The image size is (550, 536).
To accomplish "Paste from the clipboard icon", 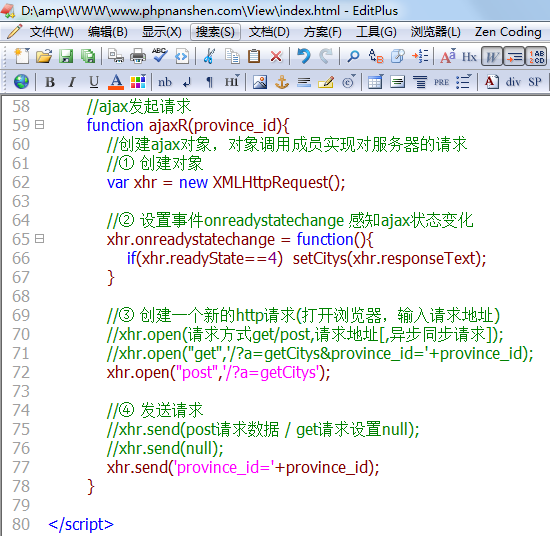I will pyautogui.click(x=254, y=56).
